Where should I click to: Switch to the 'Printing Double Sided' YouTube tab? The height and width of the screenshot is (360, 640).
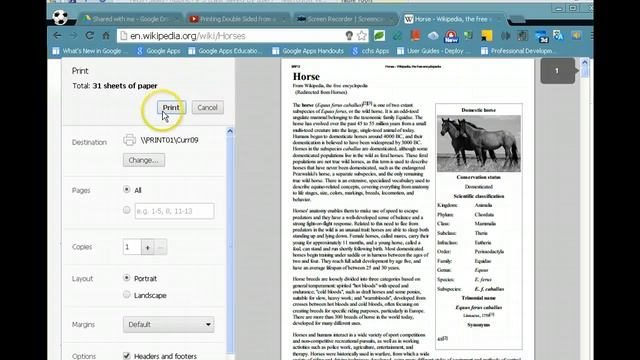pyautogui.click(x=237, y=19)
